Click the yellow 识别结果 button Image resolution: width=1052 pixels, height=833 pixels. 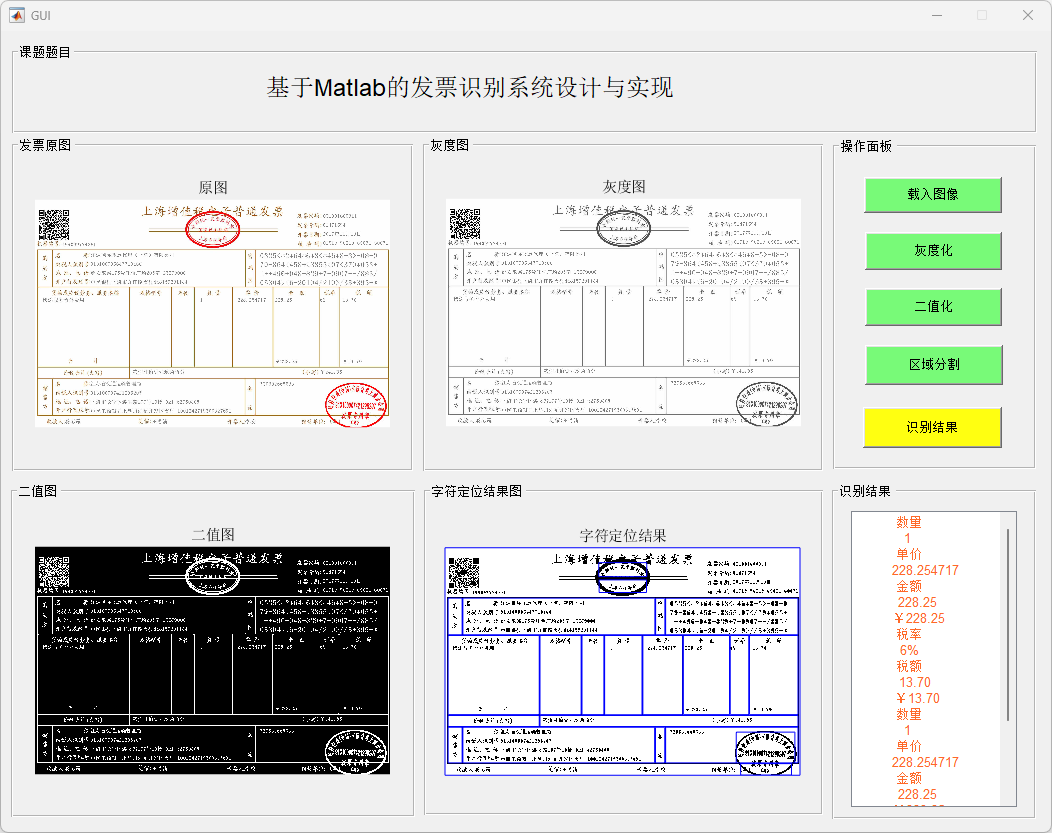pyautogui.click(x=932, y=427)
